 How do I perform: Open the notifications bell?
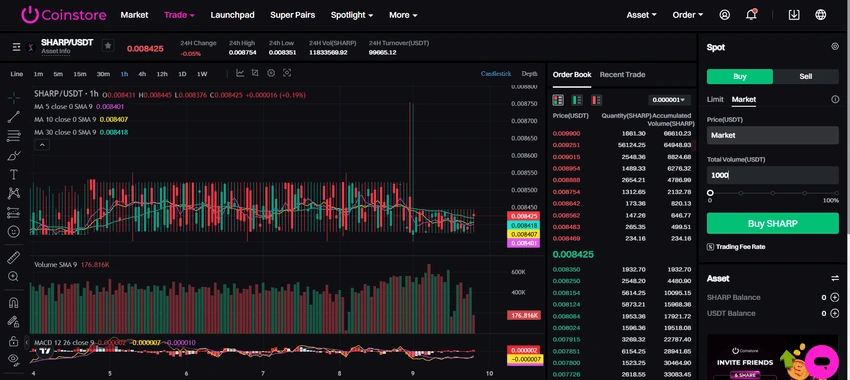coord(751,15)
